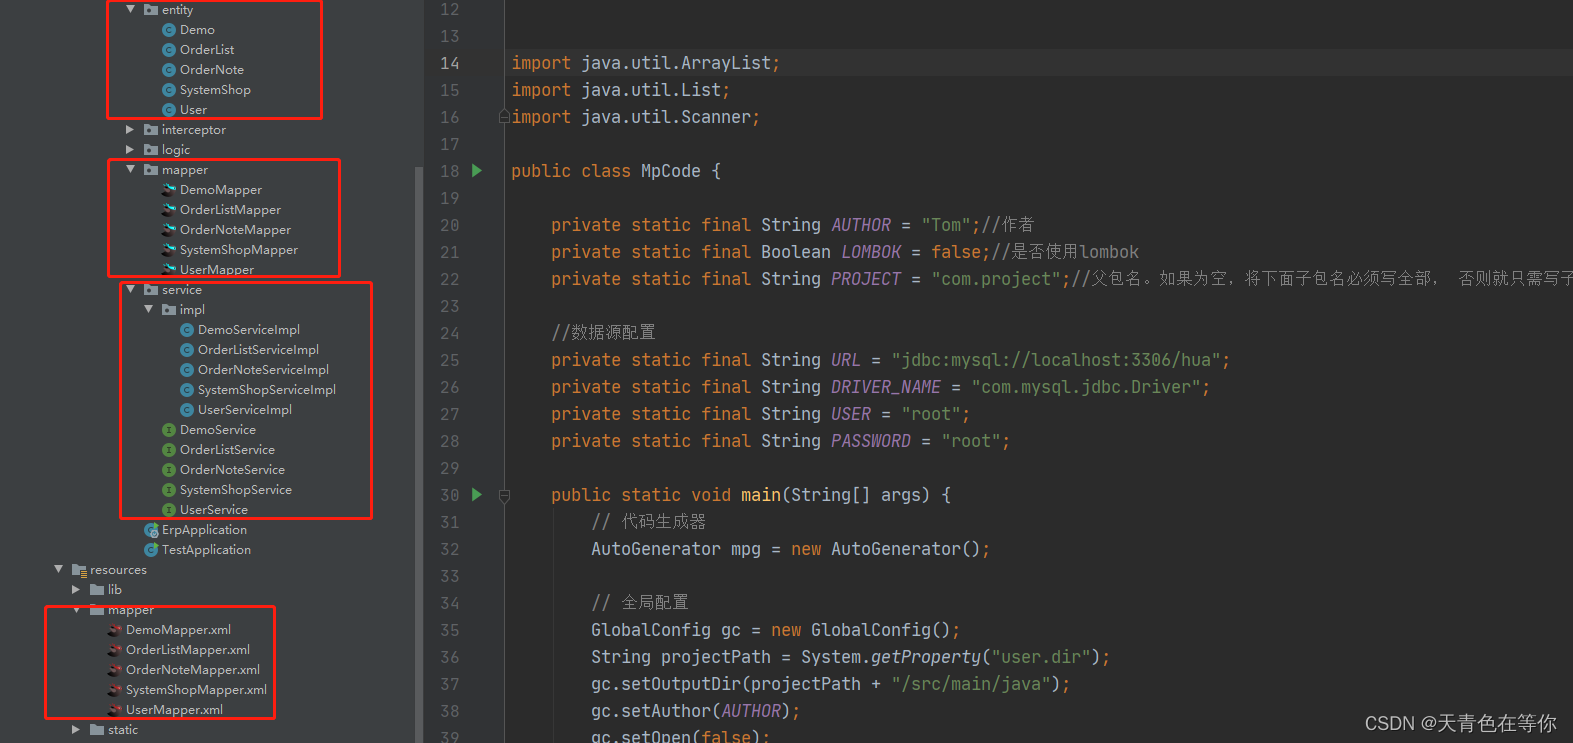Collapse the entity folder arrow
This screenshot has height=743, width=1573.
[x=130, y=9]
